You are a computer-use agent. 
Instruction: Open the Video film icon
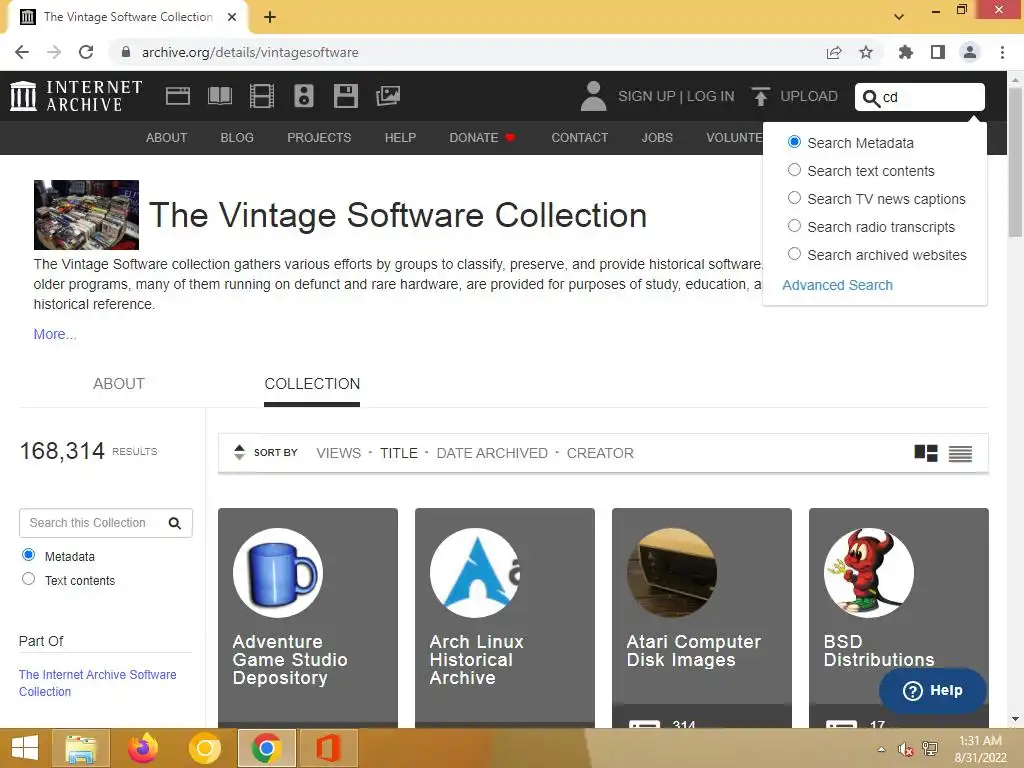pos(261,96)
